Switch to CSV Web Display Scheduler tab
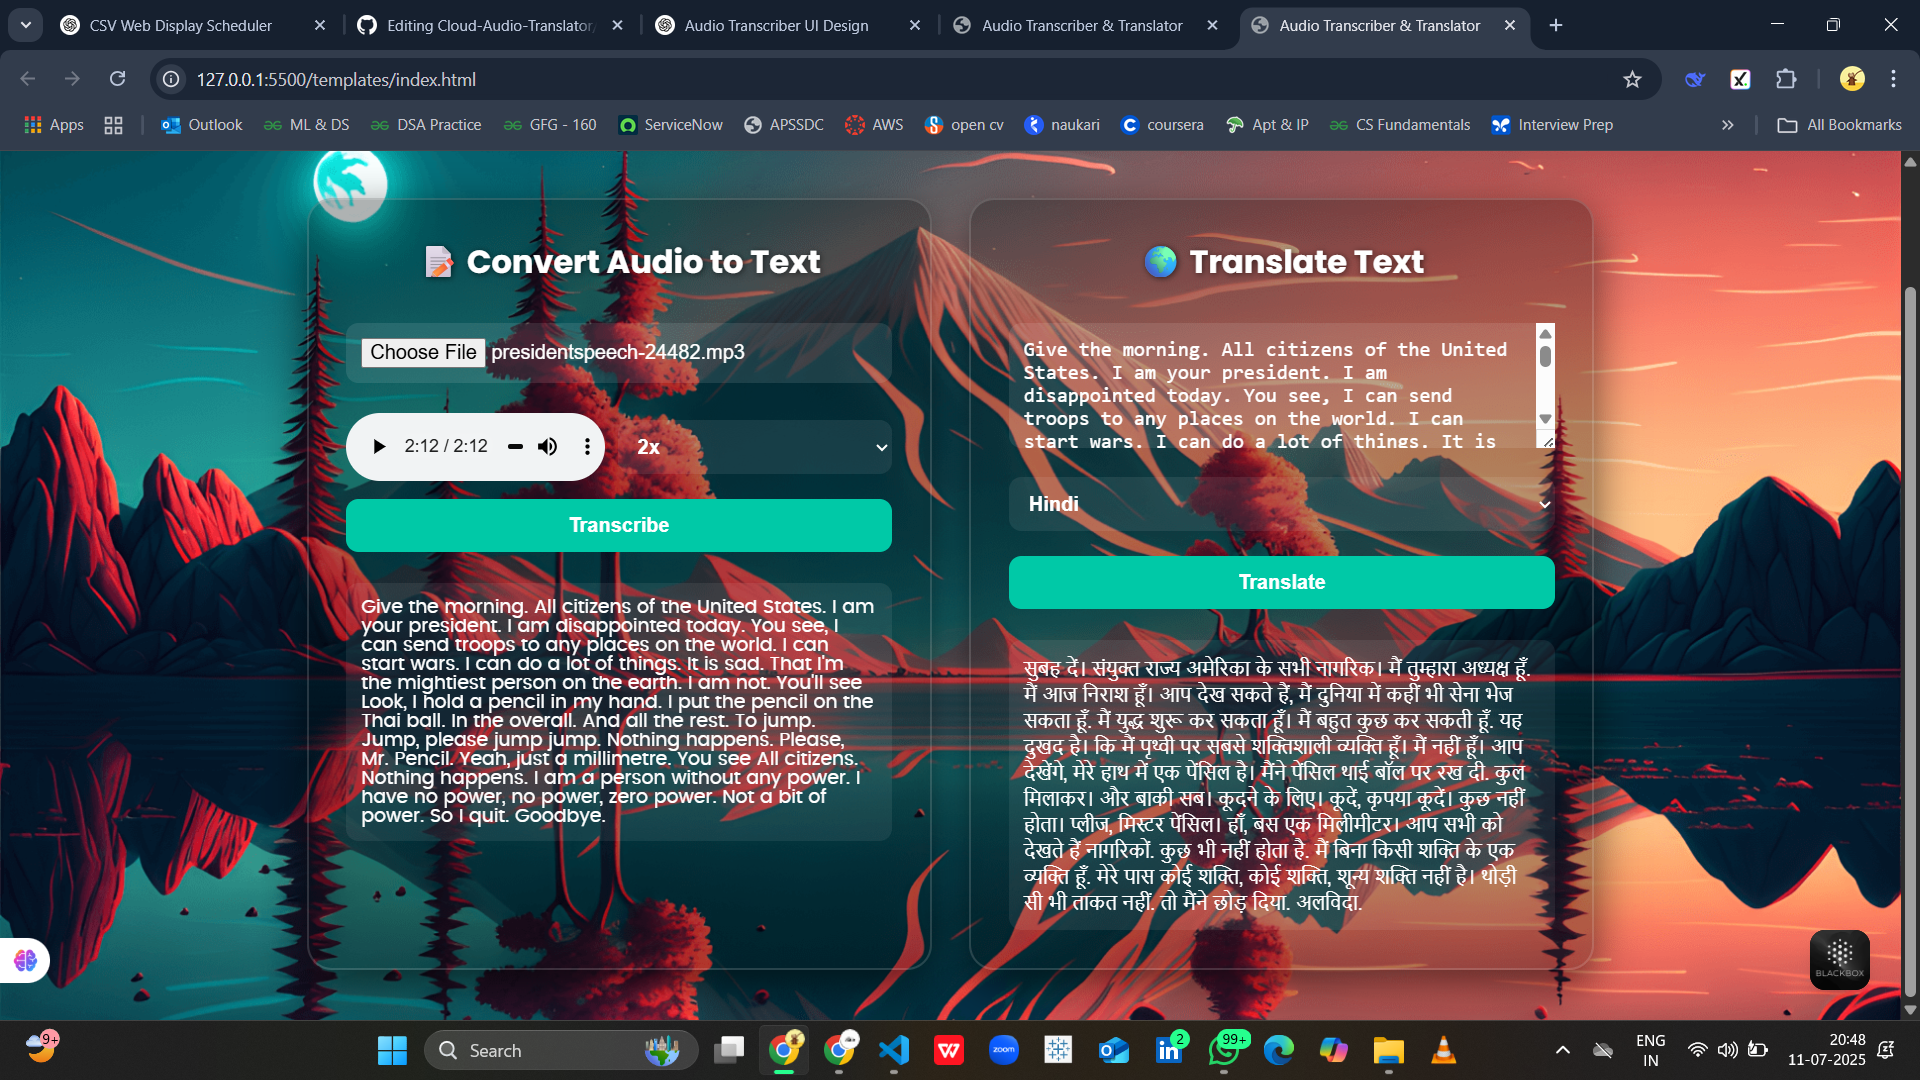The width and height of the screenshot is (1920, 1080). 180,25
